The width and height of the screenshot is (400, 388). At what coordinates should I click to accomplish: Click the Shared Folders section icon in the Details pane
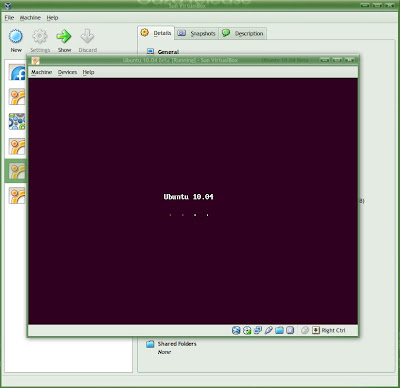(x=150, y=344)
